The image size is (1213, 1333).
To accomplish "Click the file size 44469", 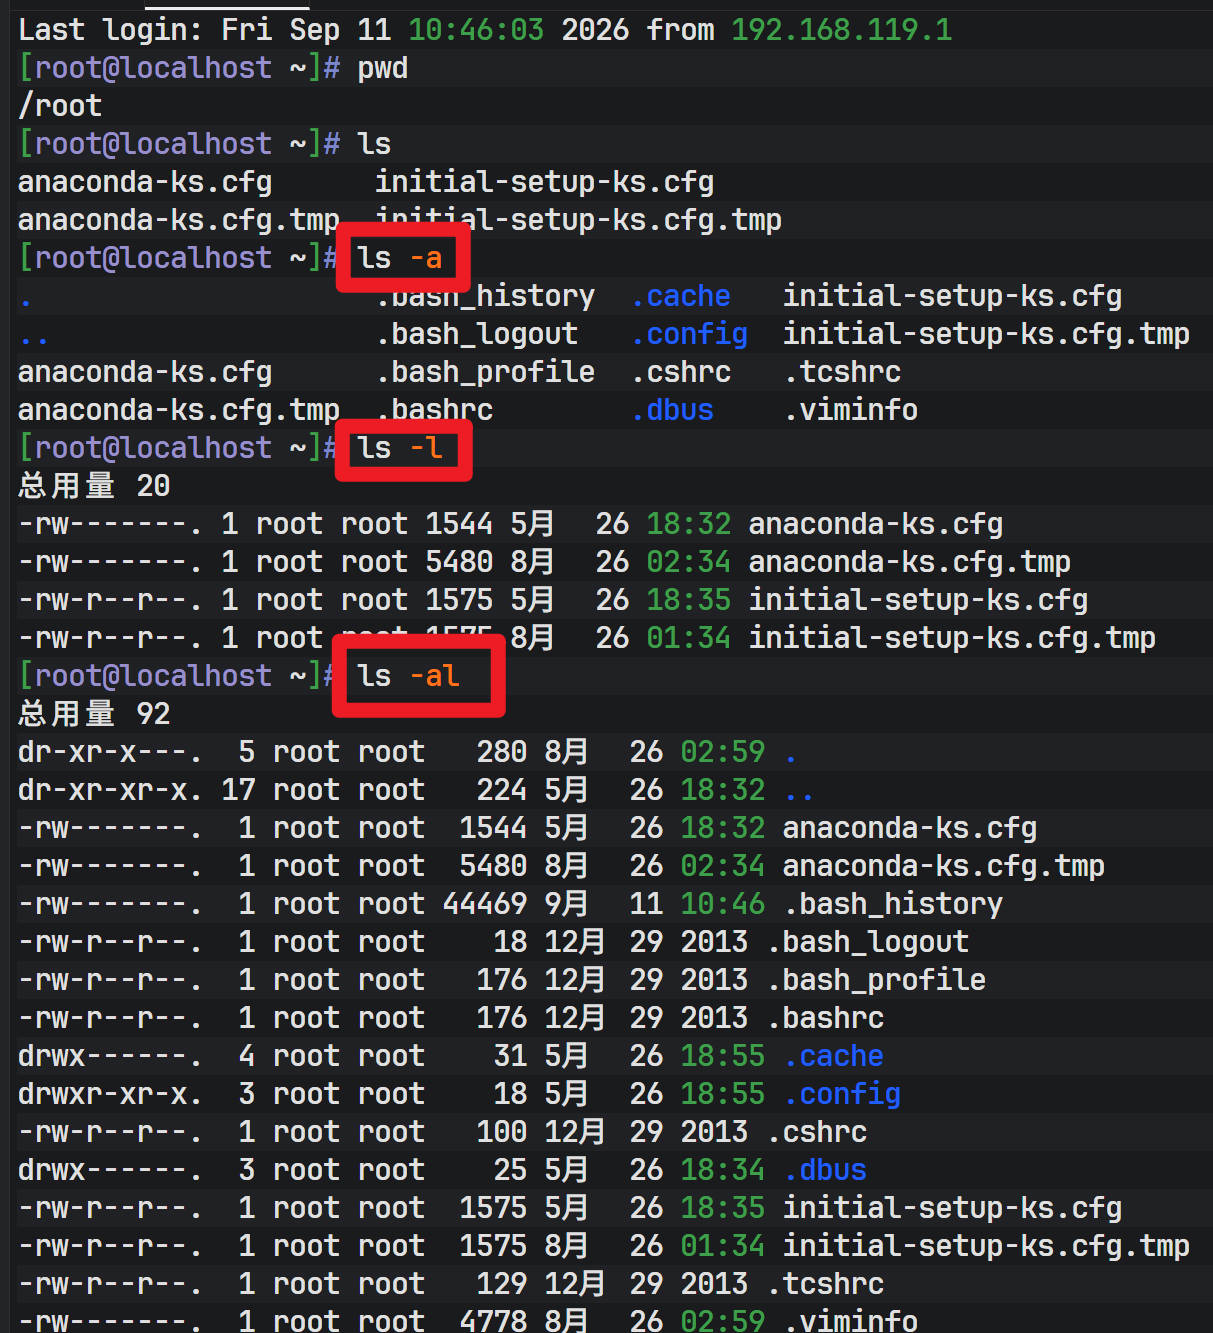I will point(485,904).
